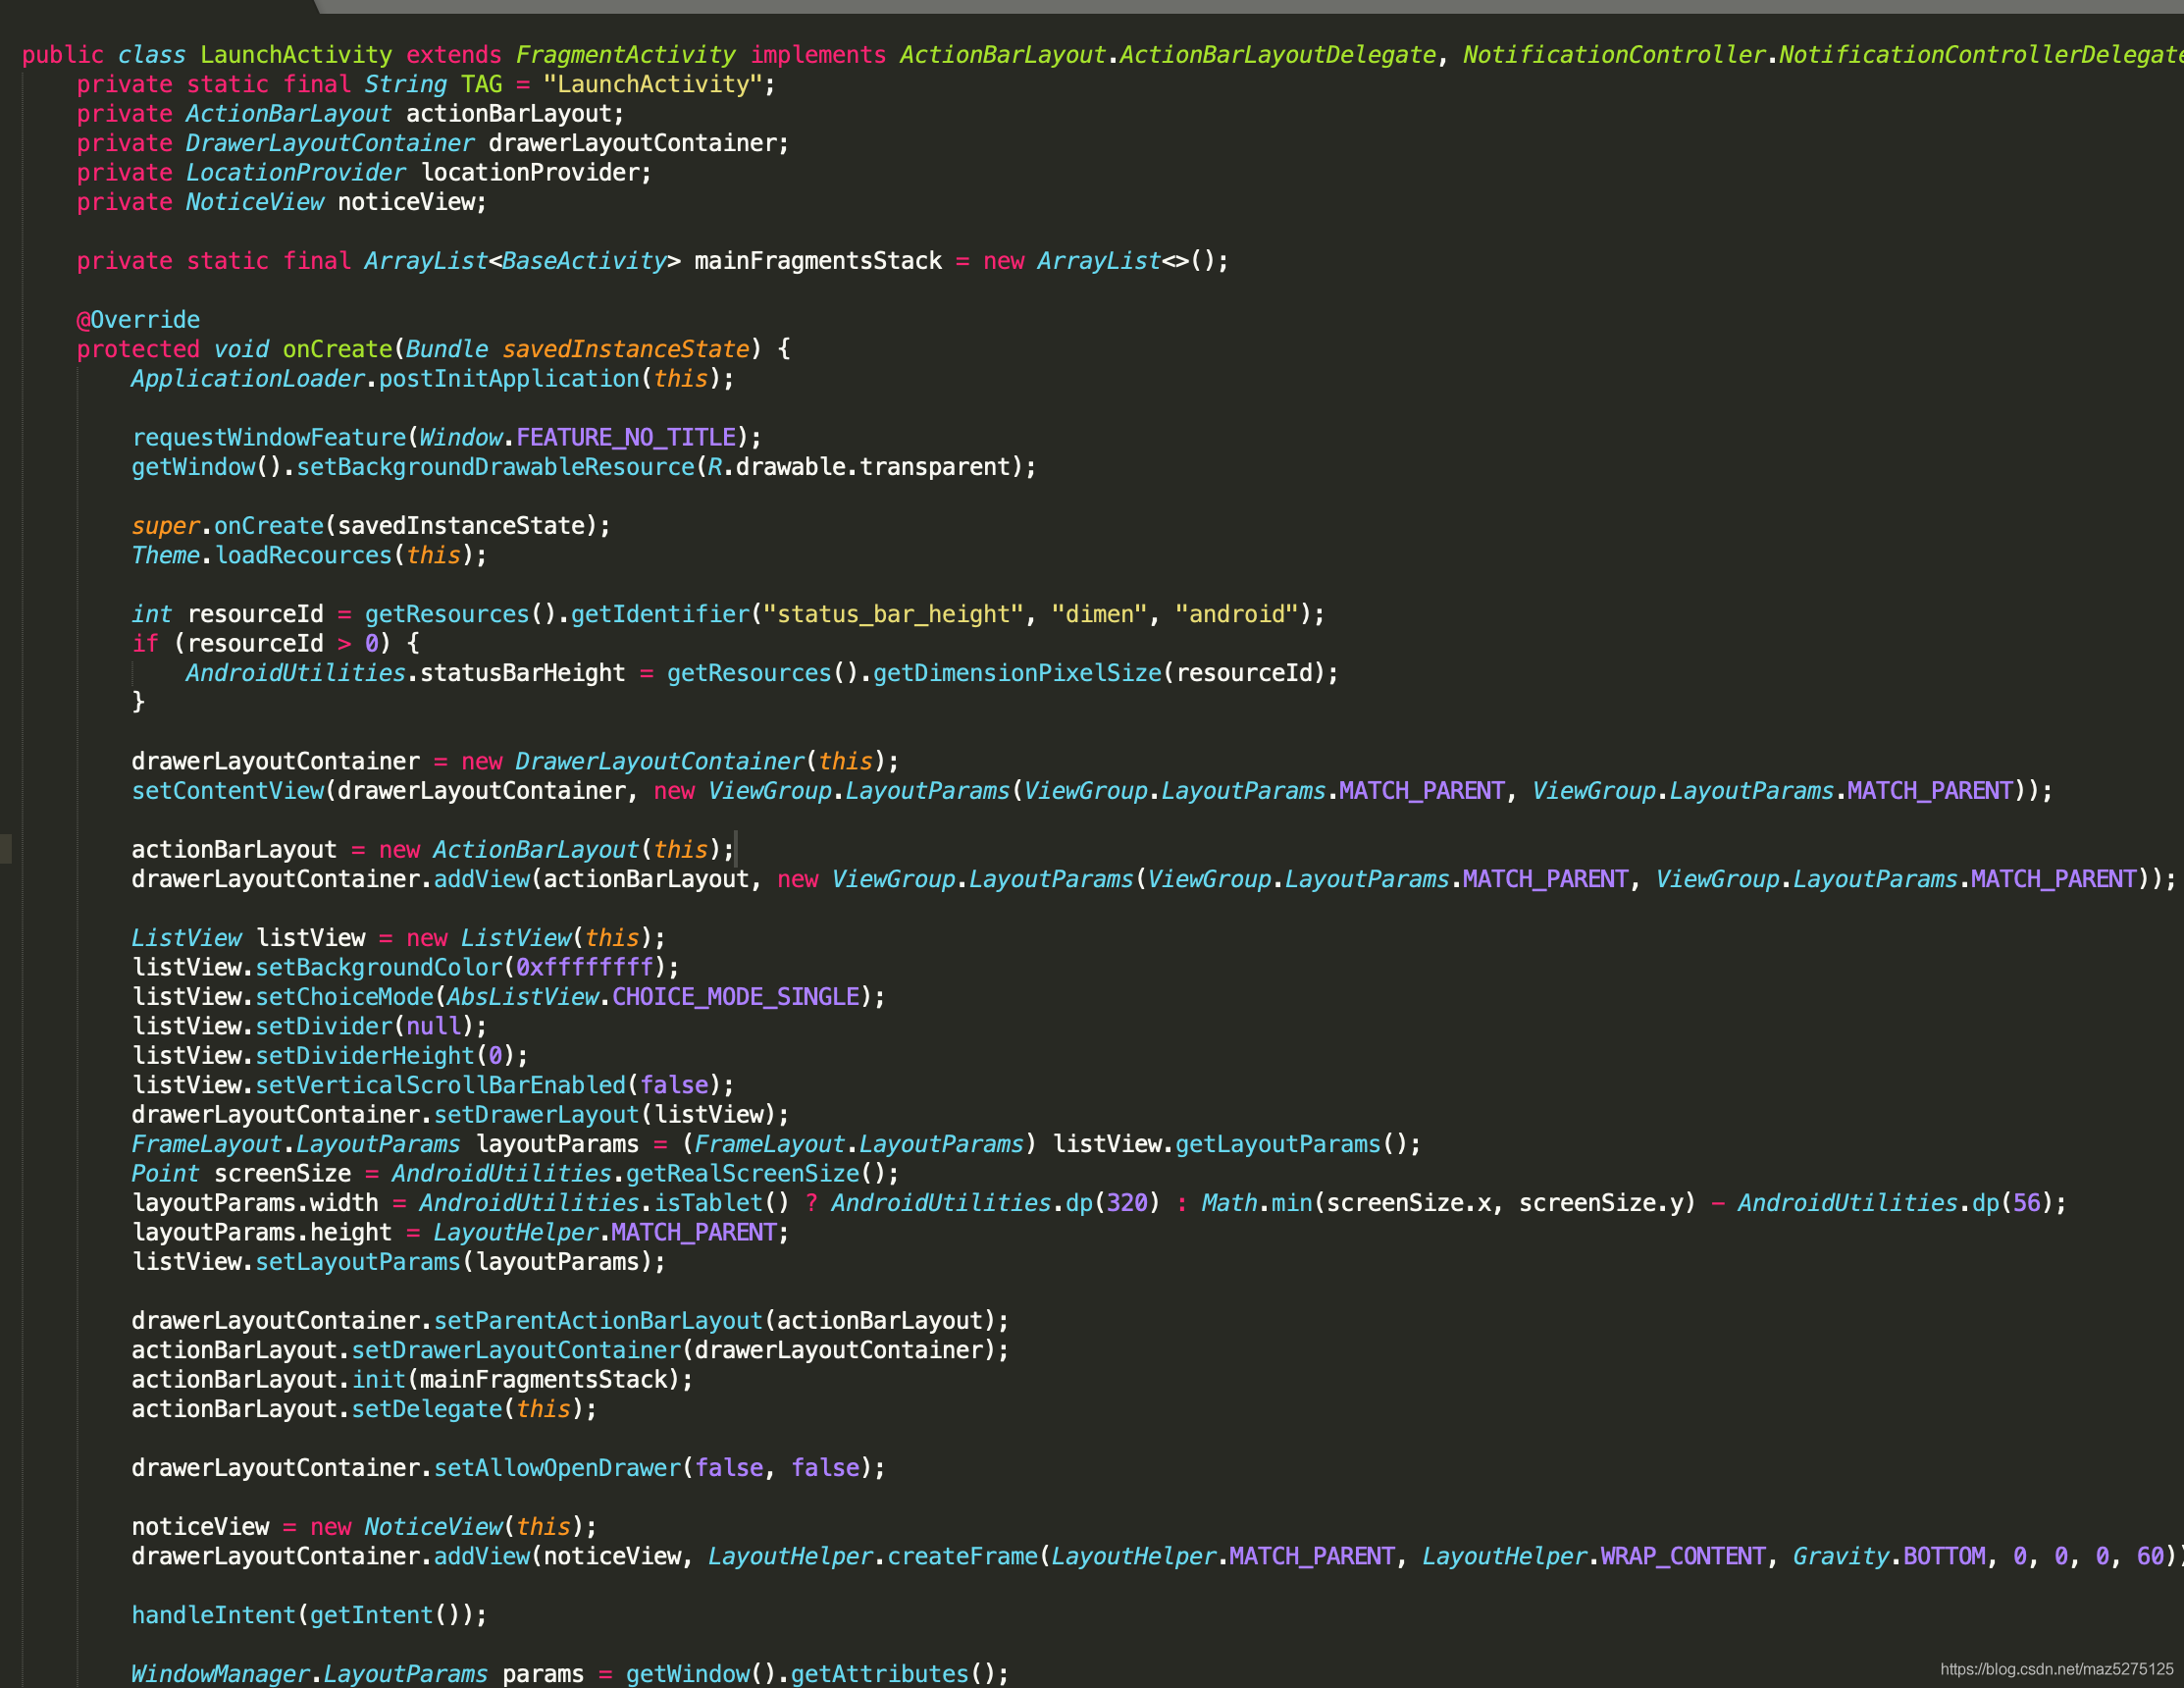Click getDimensionPixelSize method call
The width and height of the screenshot is (2184, 1688).
[1017, 673]
